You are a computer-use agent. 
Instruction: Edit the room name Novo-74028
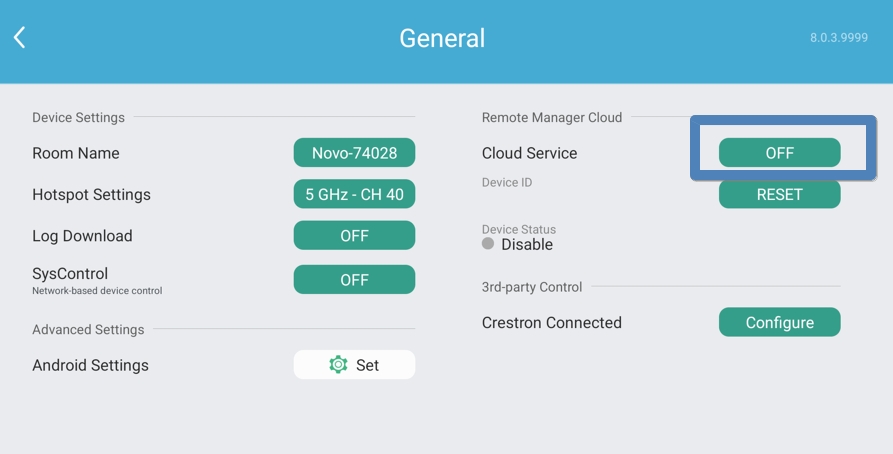coord(354,153)
